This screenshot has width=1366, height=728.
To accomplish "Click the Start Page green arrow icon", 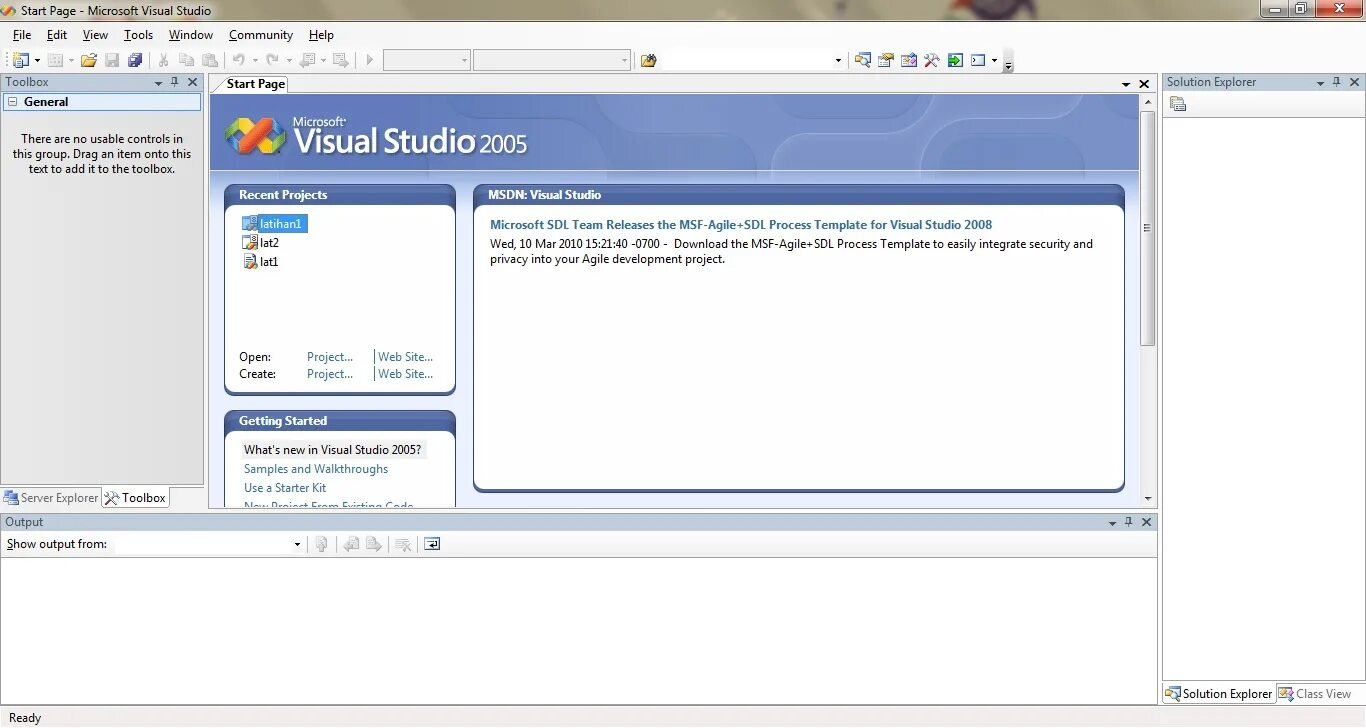I will pos(955,60).
